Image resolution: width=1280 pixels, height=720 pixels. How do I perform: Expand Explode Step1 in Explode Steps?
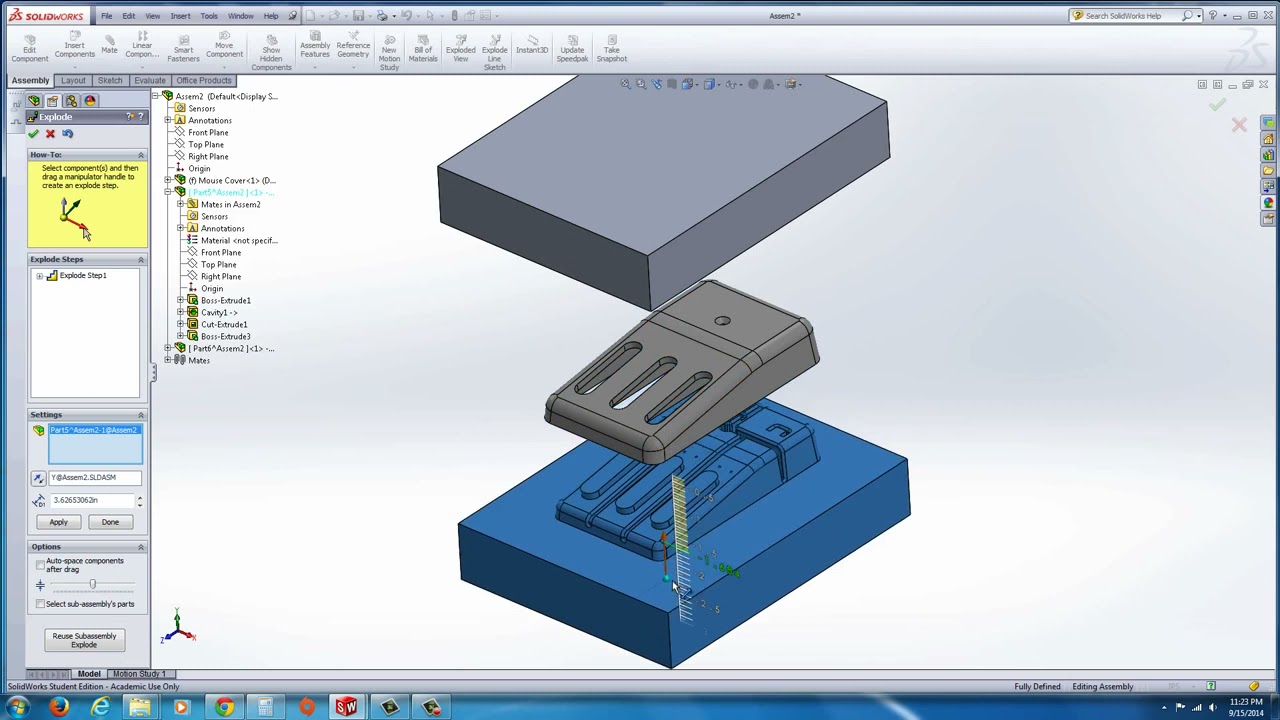pos(39,276)
